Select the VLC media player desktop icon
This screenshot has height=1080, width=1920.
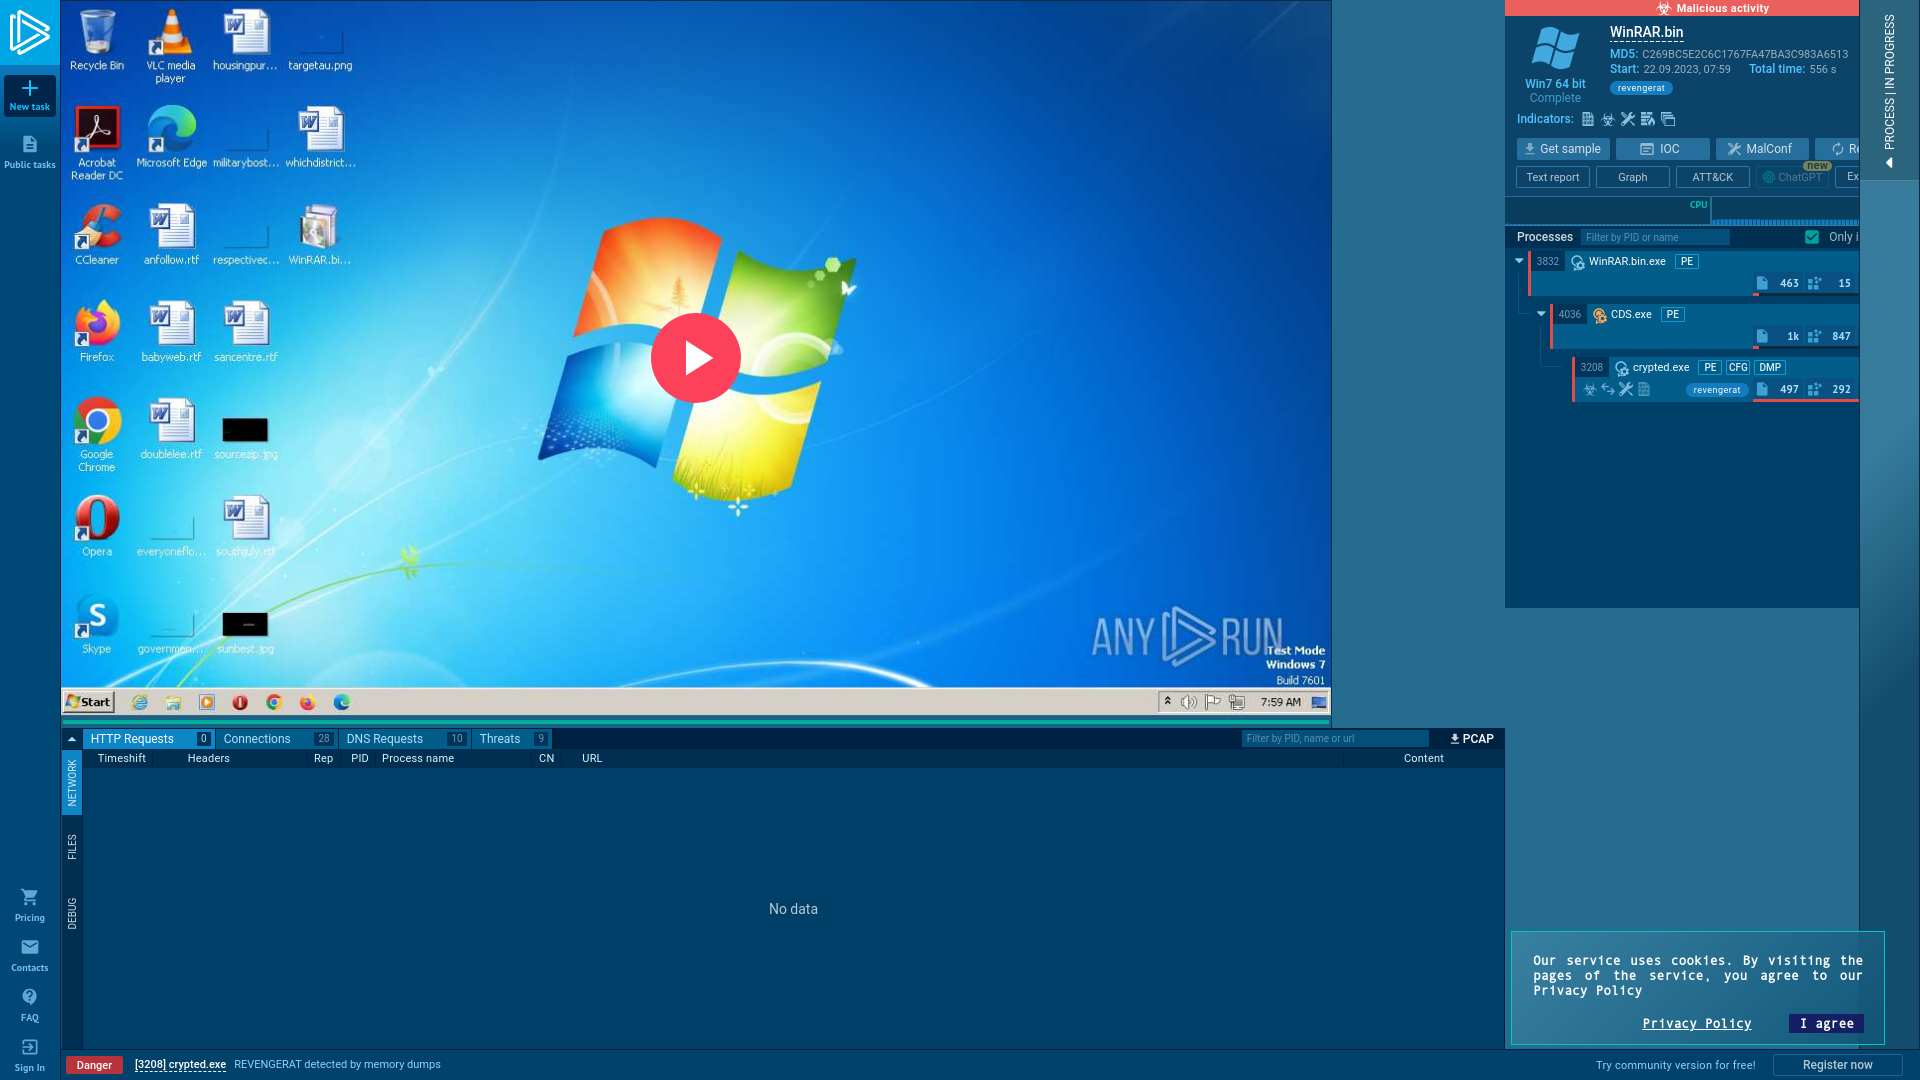tap(170, 46)
